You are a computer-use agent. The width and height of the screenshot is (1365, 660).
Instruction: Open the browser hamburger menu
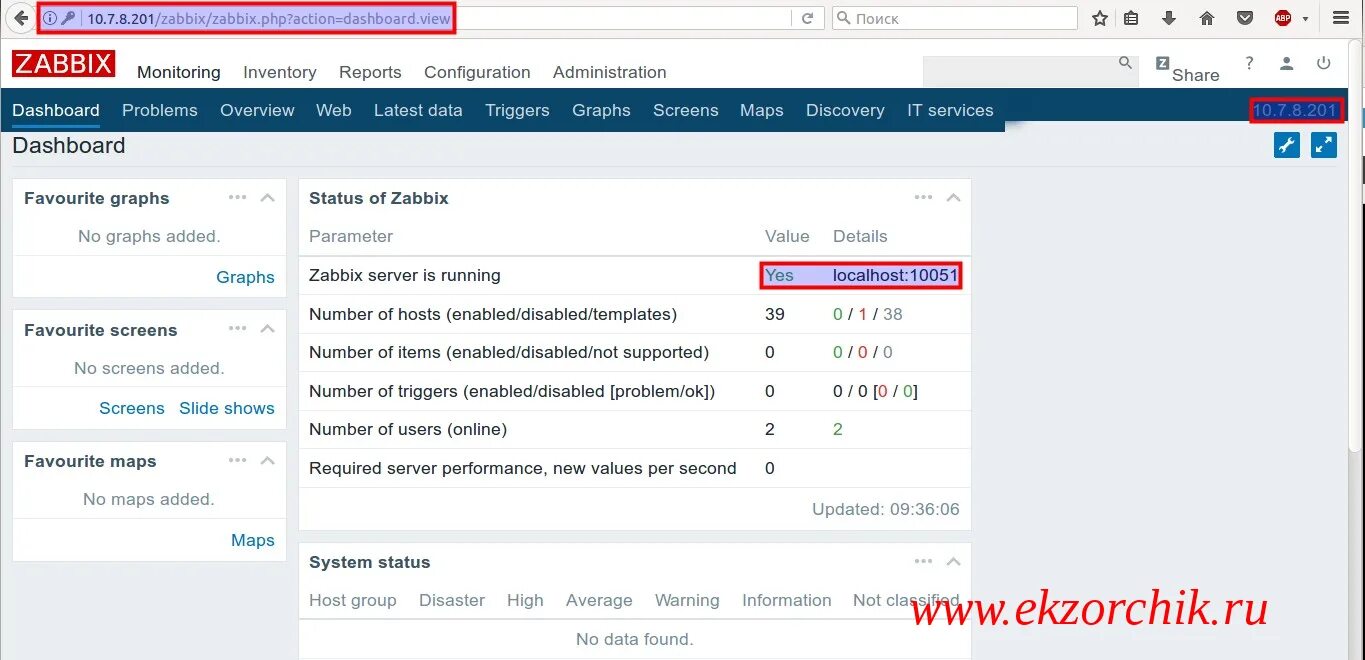click(x=1341, y=18)
